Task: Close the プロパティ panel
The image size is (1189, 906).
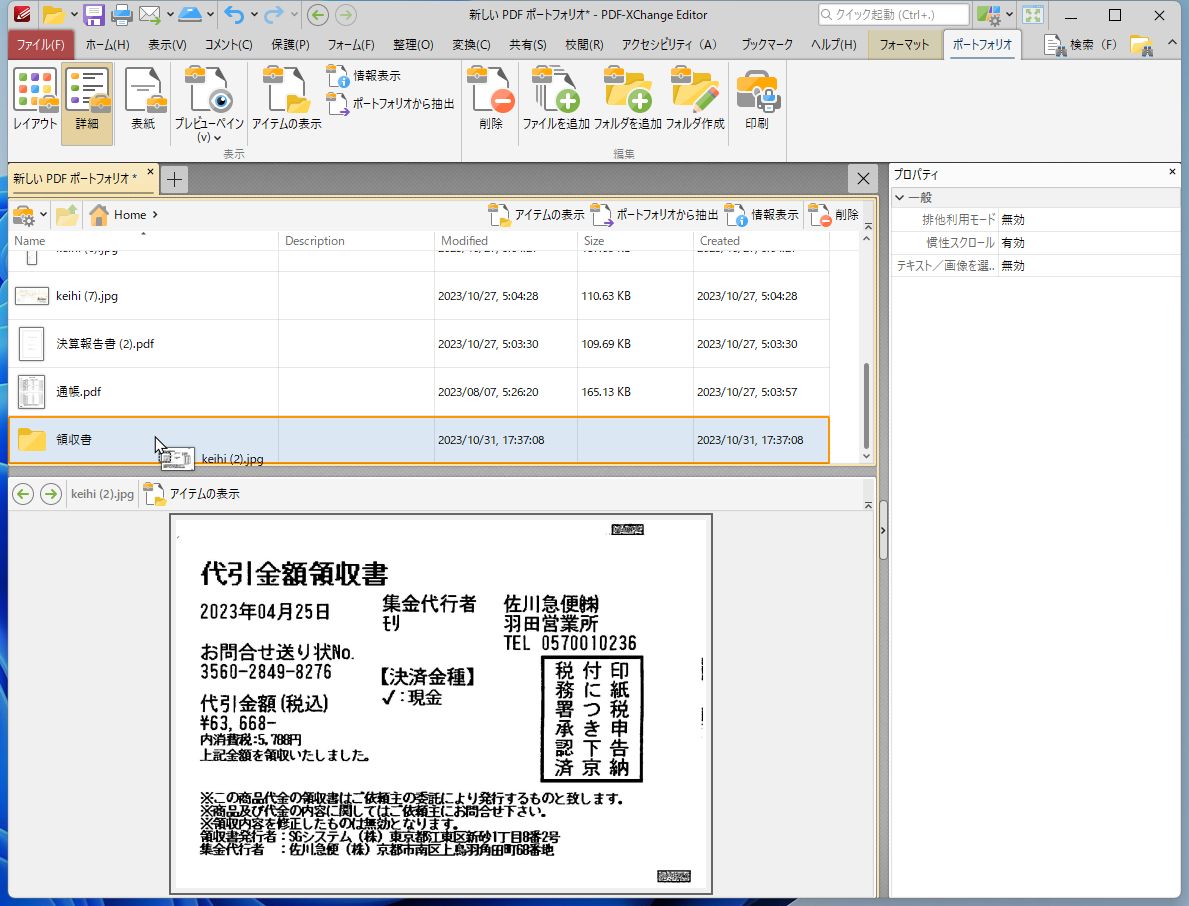Action: pos(1172,172)
